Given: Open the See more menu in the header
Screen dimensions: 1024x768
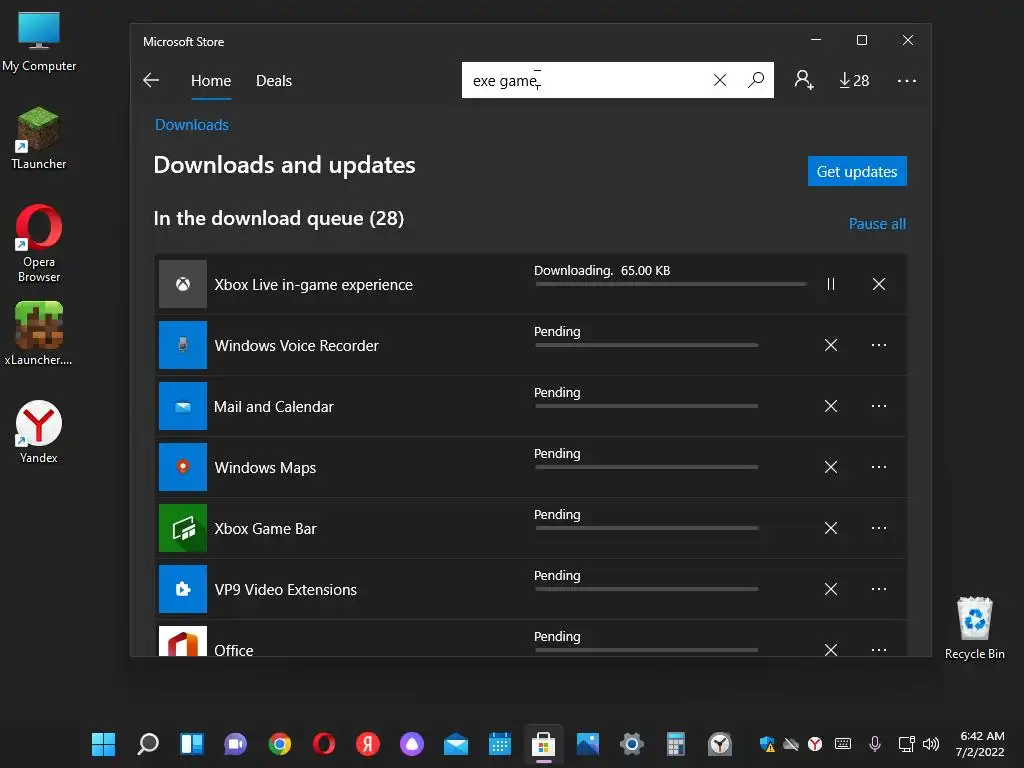Looking at the screenshot, I should [906, 81].
